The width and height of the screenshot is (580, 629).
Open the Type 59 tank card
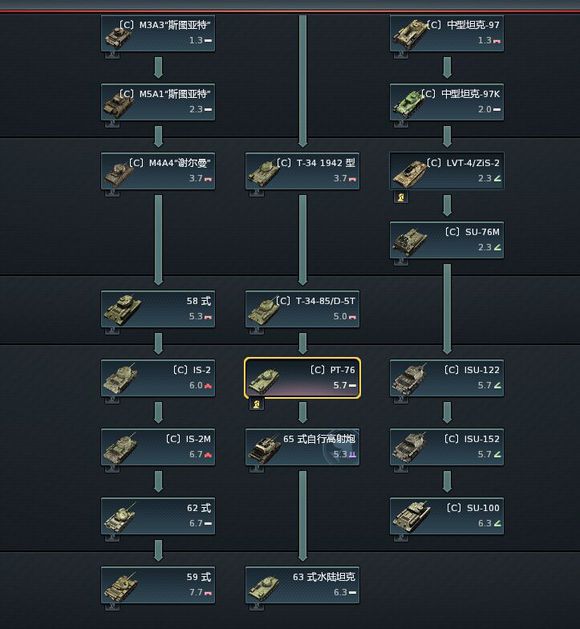158,585
